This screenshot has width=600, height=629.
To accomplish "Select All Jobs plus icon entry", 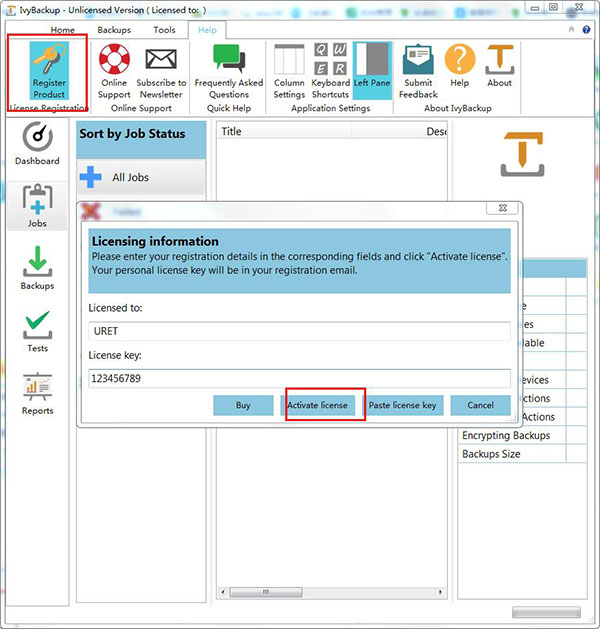I will point(141,177).
